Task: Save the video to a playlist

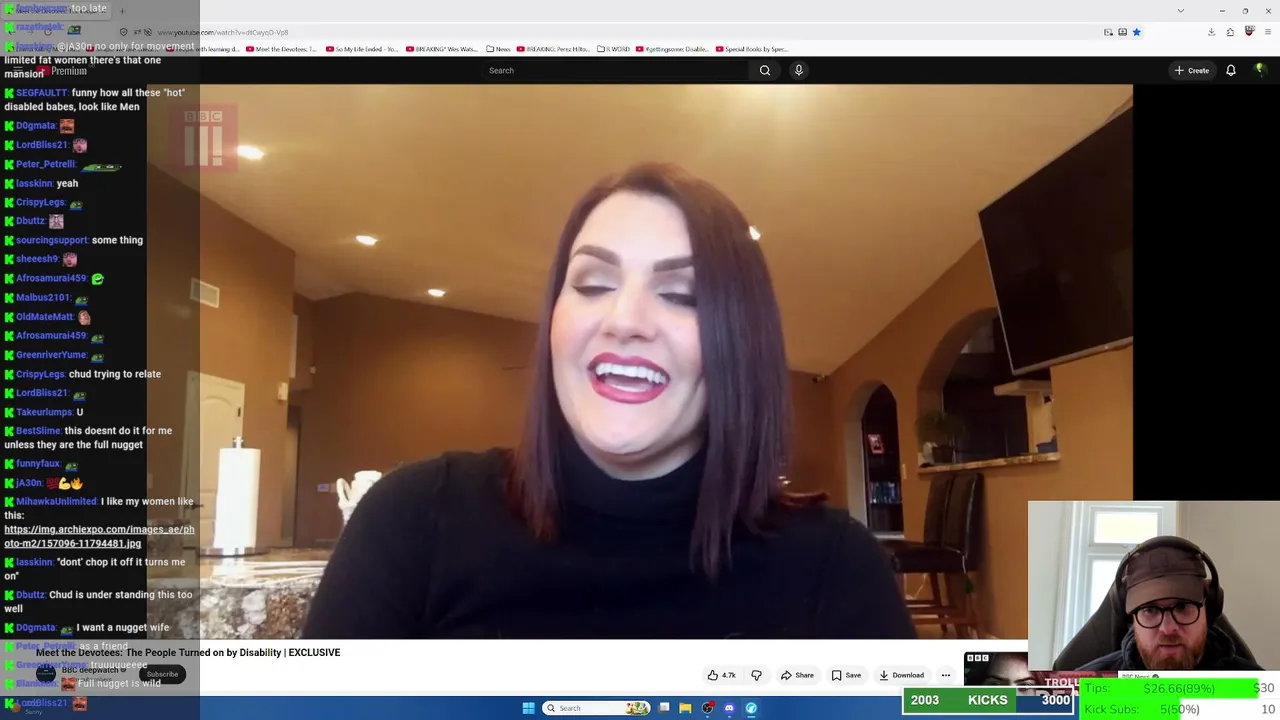Action: tap(846, 675)
